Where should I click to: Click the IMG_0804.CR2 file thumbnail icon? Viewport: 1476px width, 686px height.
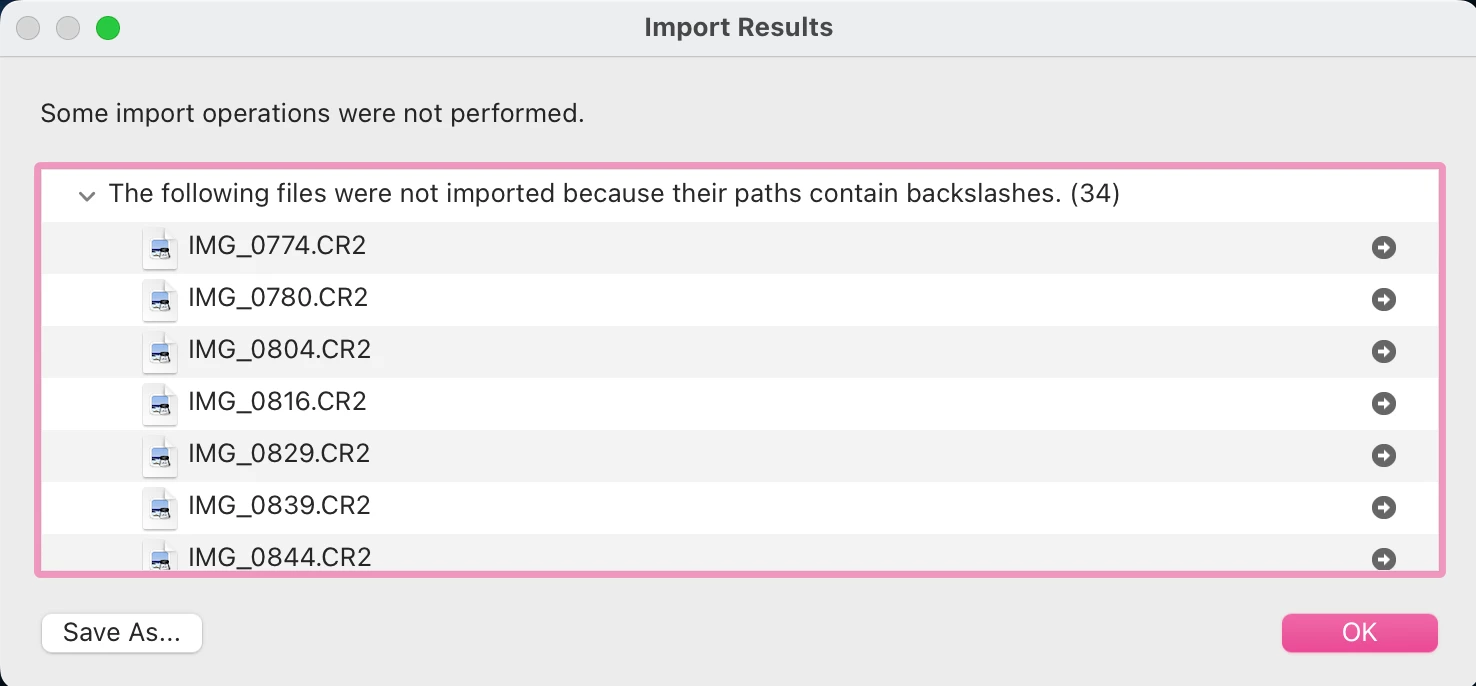160,352
